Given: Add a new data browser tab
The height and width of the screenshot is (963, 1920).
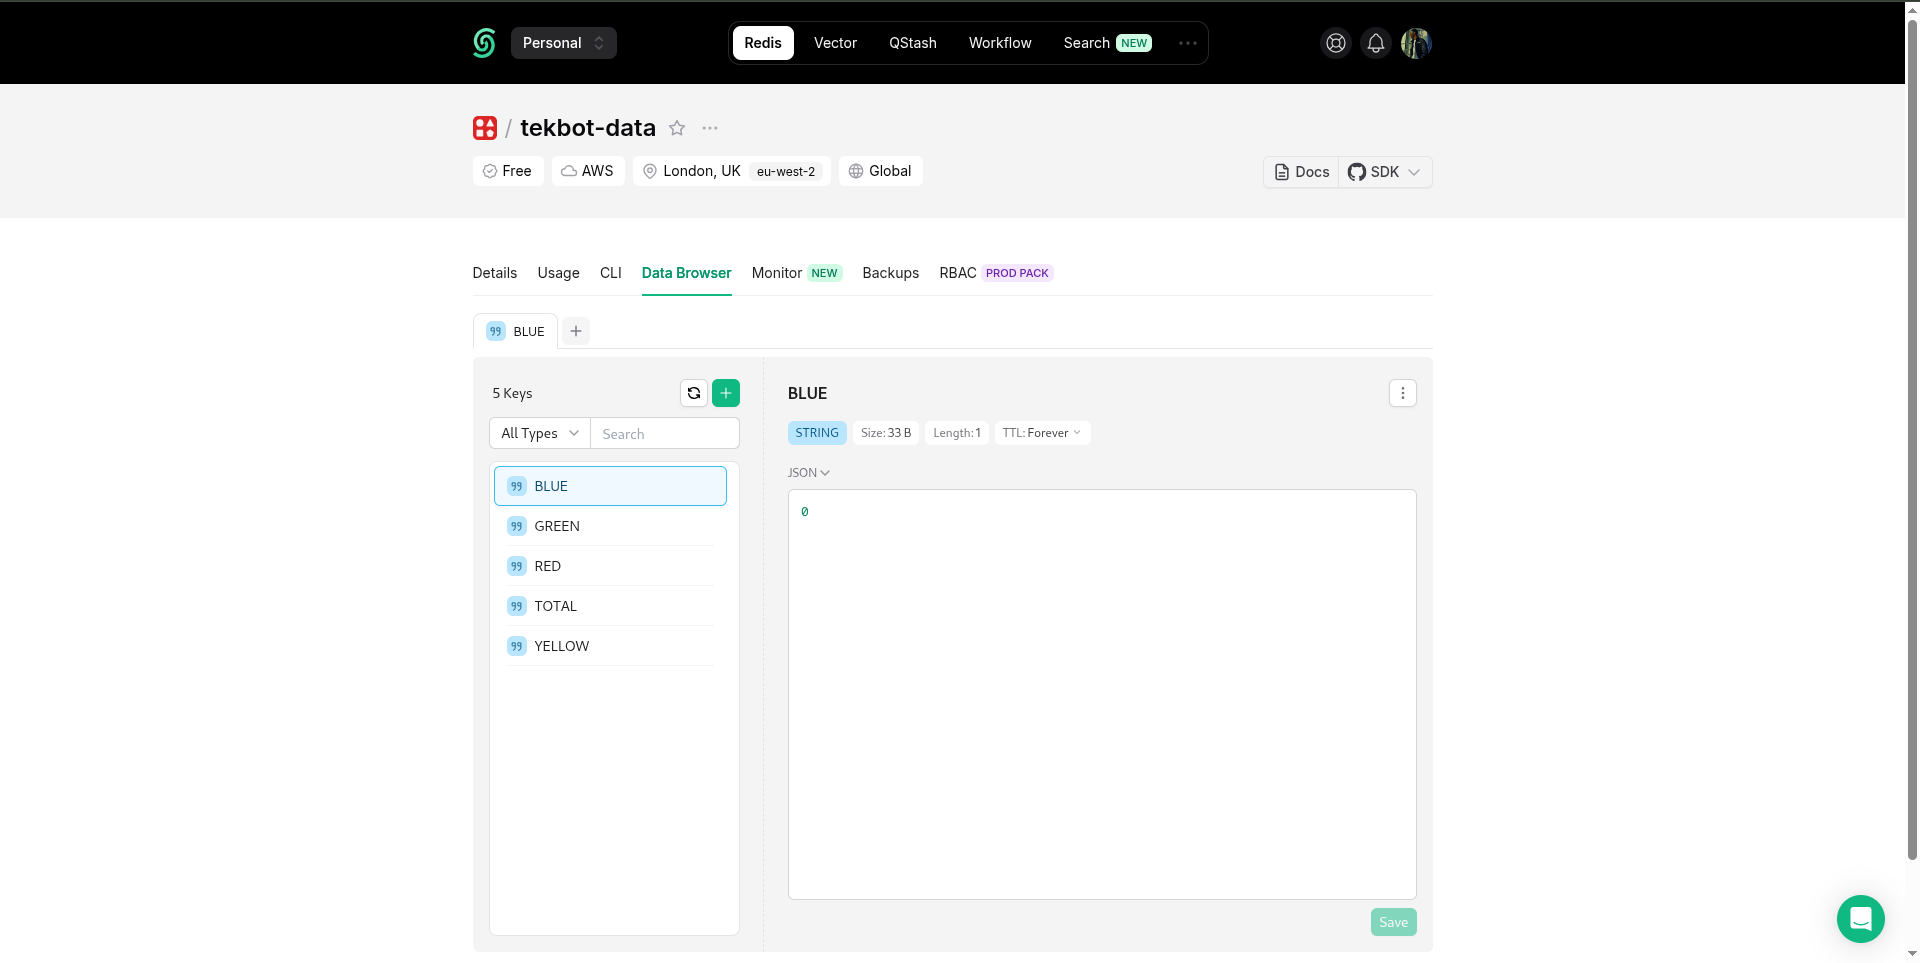Looking at the screenshot, I should tap(576, 331).
